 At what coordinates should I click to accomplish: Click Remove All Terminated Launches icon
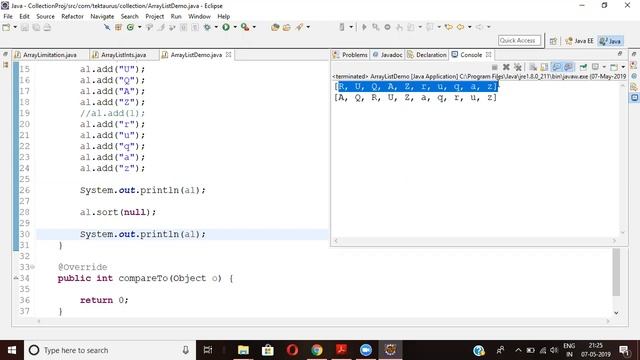[518, 67]
